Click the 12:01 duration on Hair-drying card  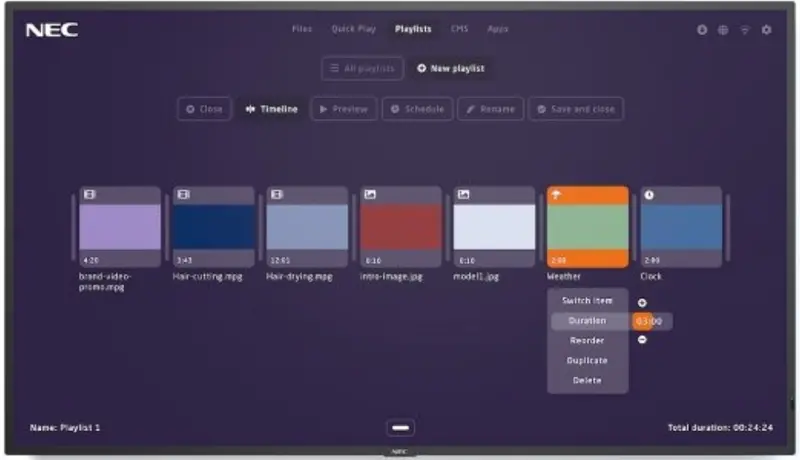(280, 260)
